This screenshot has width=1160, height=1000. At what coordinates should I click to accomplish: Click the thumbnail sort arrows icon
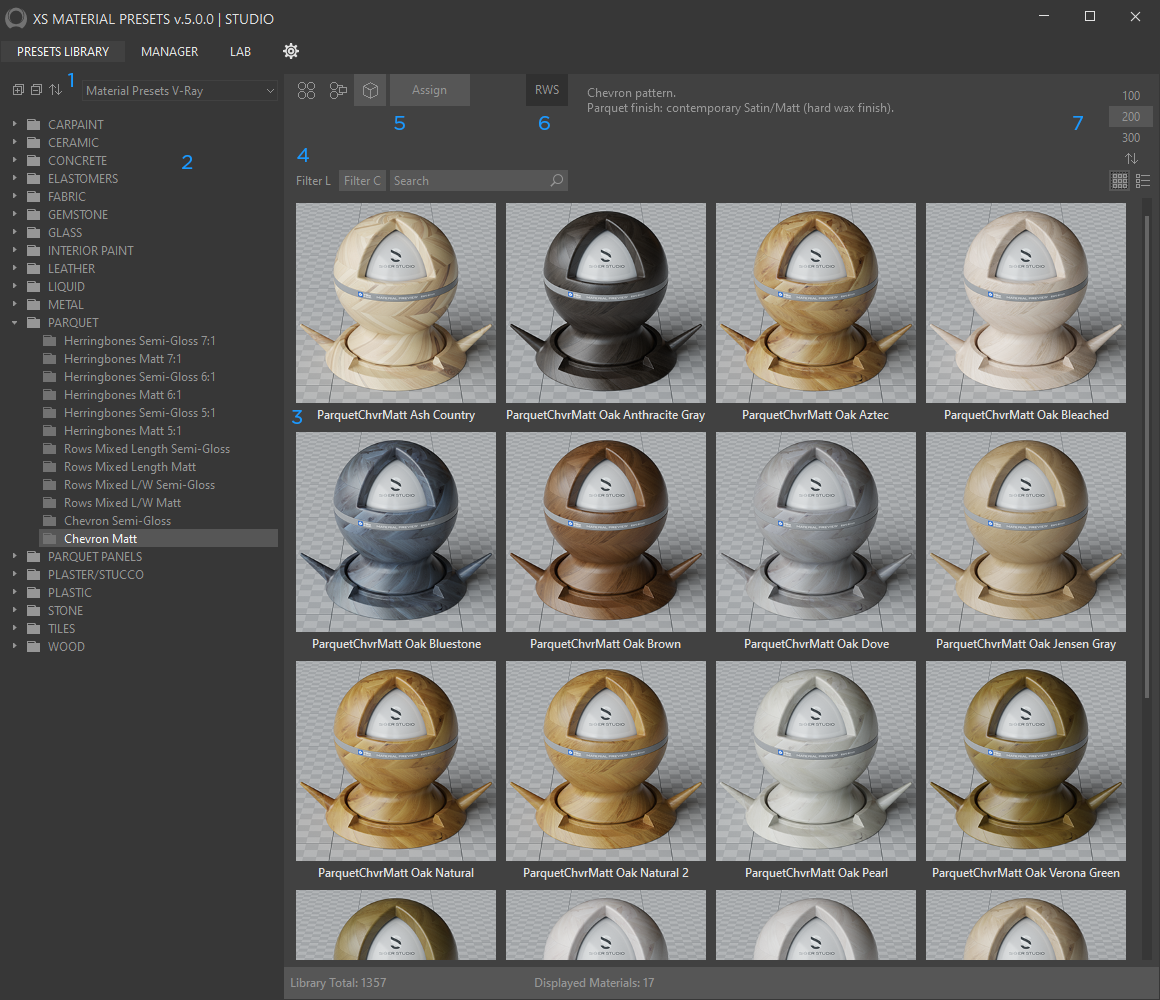coord(1131,158)
